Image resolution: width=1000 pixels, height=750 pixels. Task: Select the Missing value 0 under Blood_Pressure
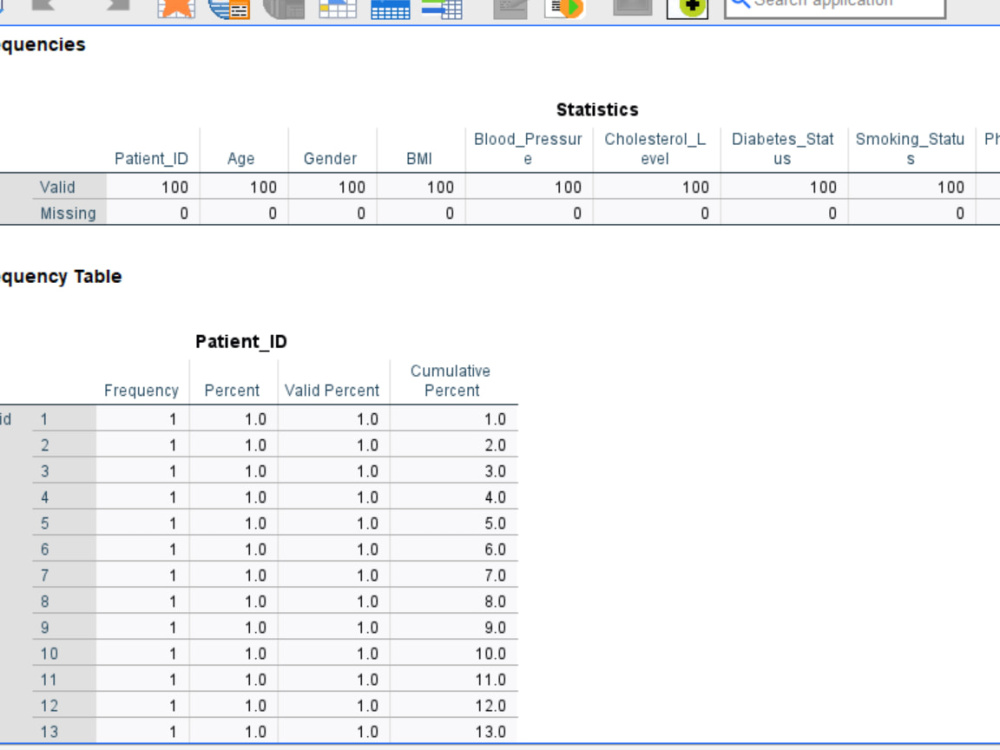[x=577, y=214]
